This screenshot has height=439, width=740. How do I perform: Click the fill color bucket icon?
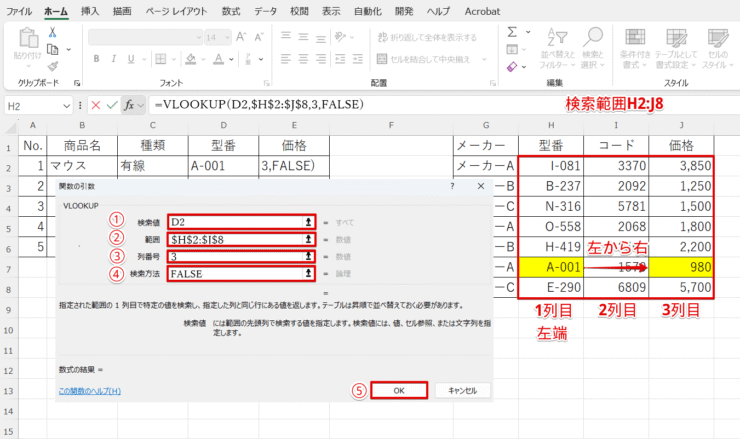pos(191,59)
